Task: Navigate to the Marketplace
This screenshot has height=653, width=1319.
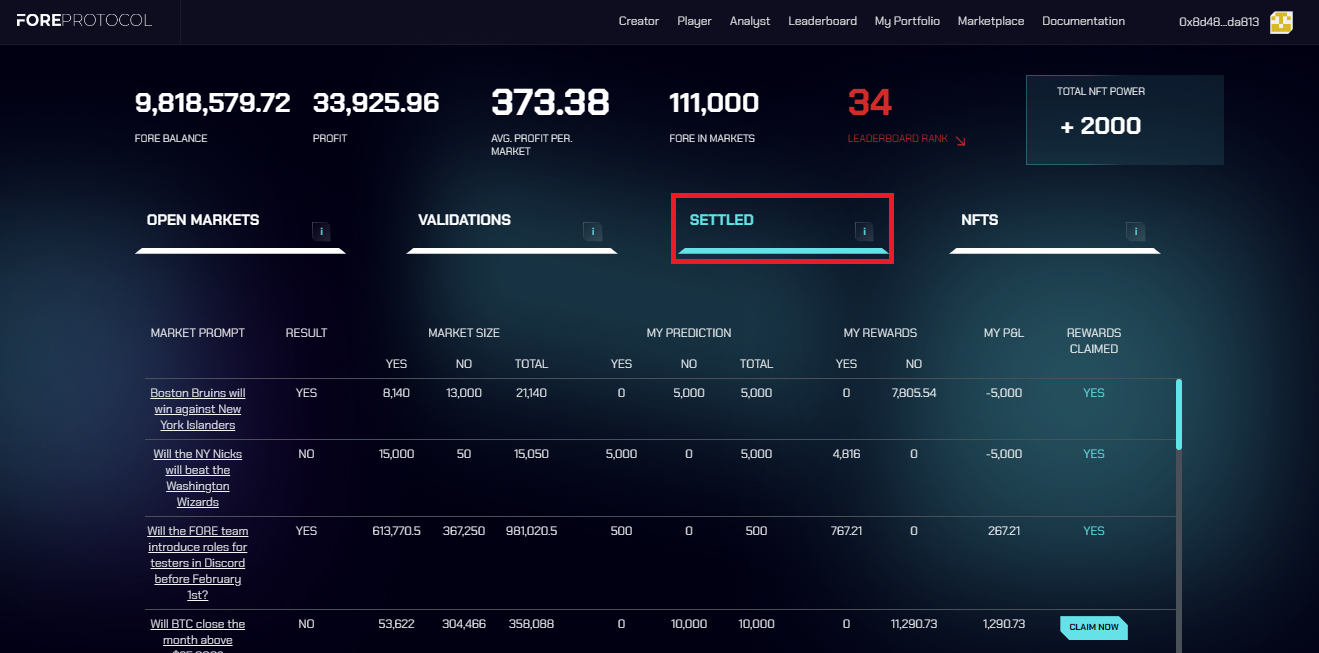Action: (990, 21)
